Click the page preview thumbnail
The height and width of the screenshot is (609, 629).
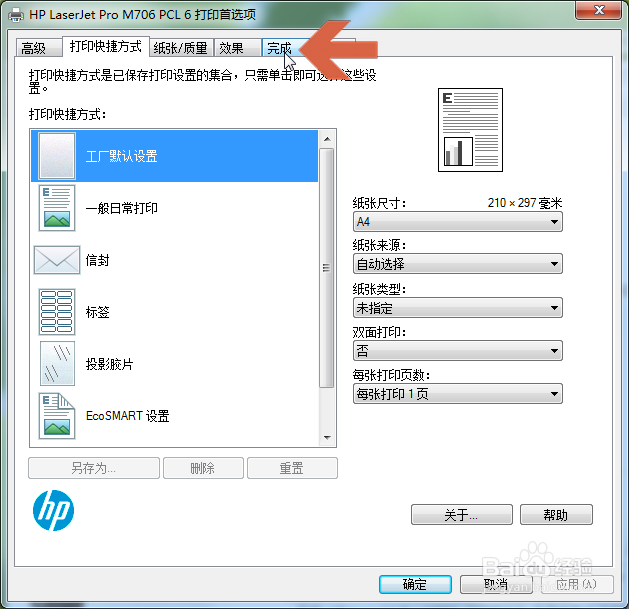coord(470,130)
